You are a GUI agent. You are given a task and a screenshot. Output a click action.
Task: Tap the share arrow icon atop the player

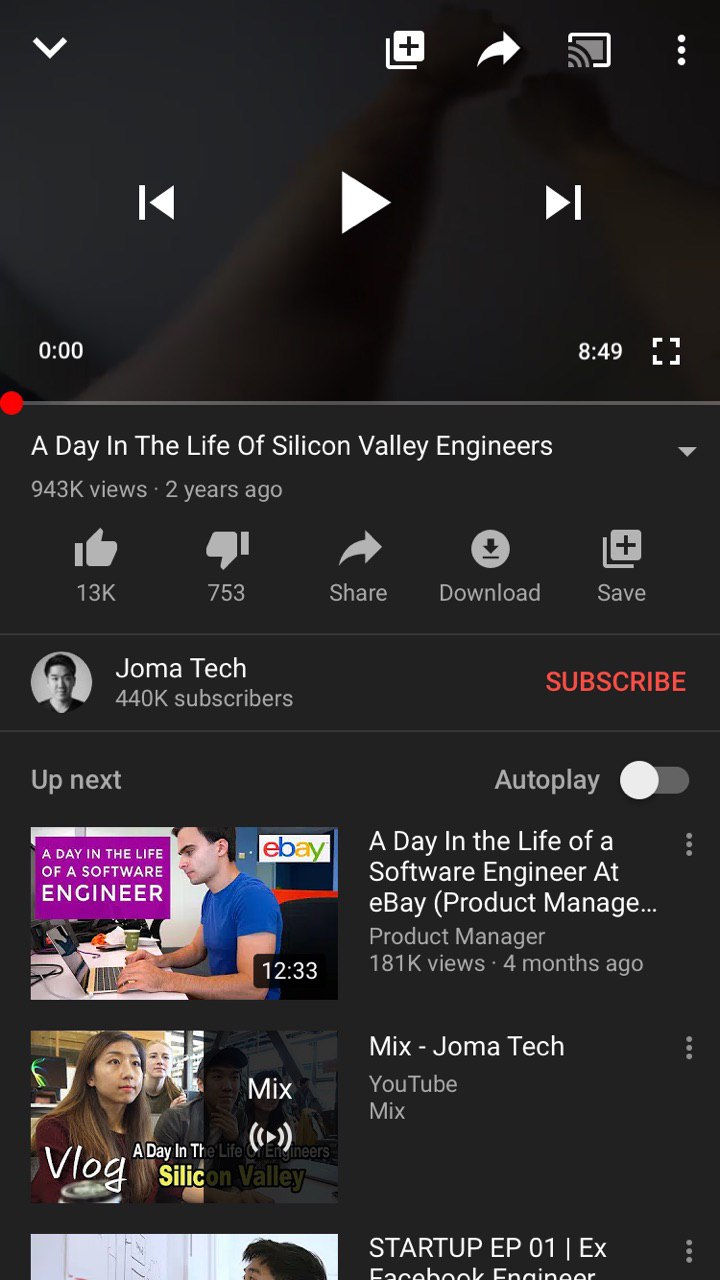click(x=498, y=50)
